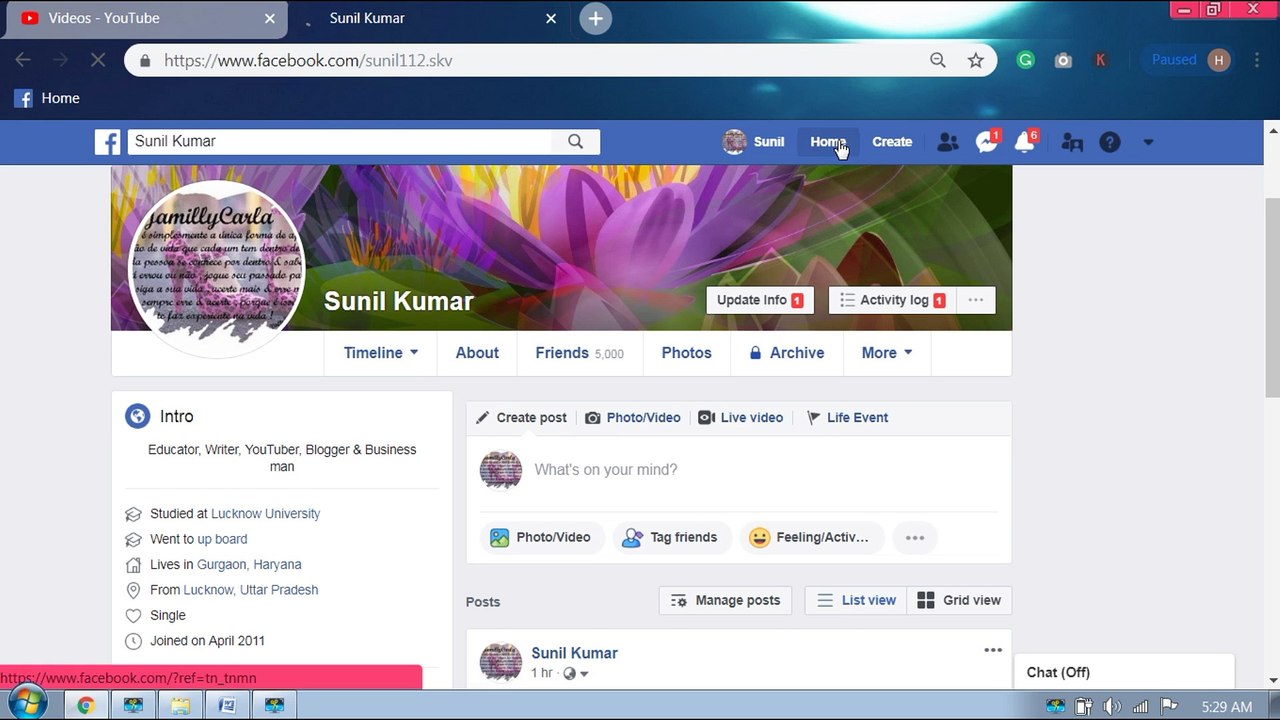Image resolution: width=1280 pixels, height=720 pixels.
Task: Select the Create post composer tab
Action: 521,418
